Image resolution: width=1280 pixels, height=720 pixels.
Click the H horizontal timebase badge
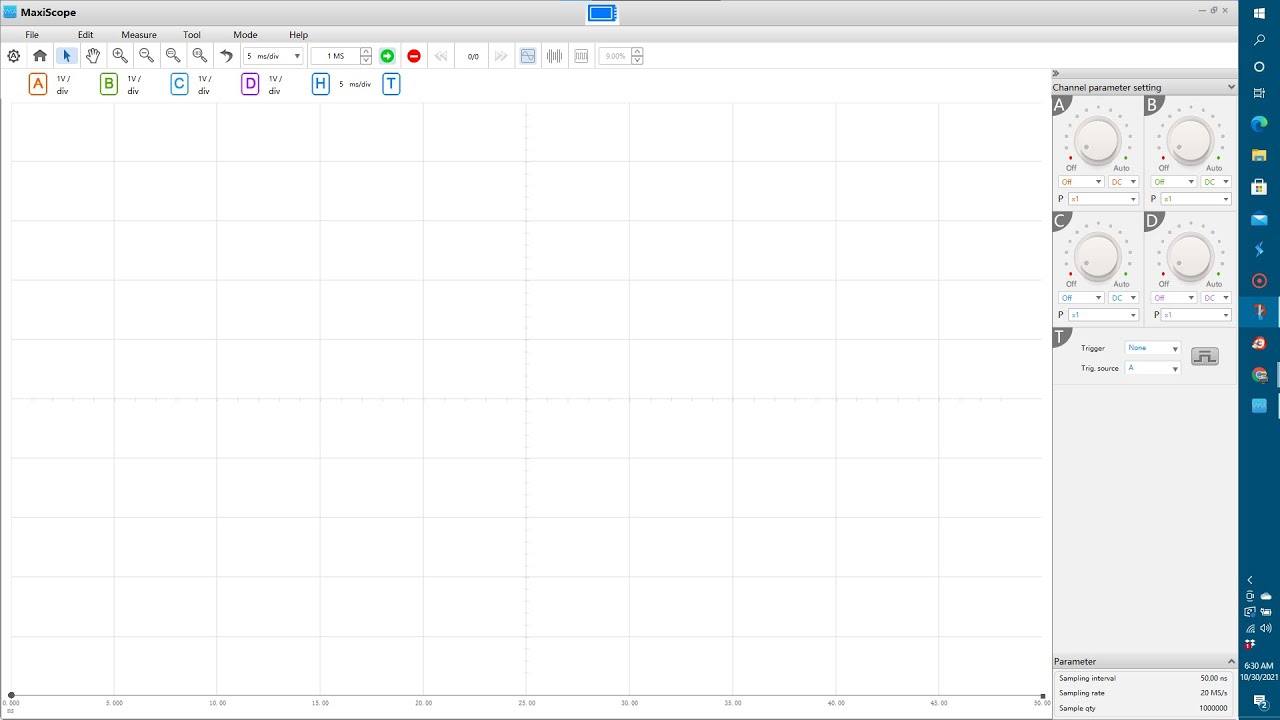coord(320,84)
